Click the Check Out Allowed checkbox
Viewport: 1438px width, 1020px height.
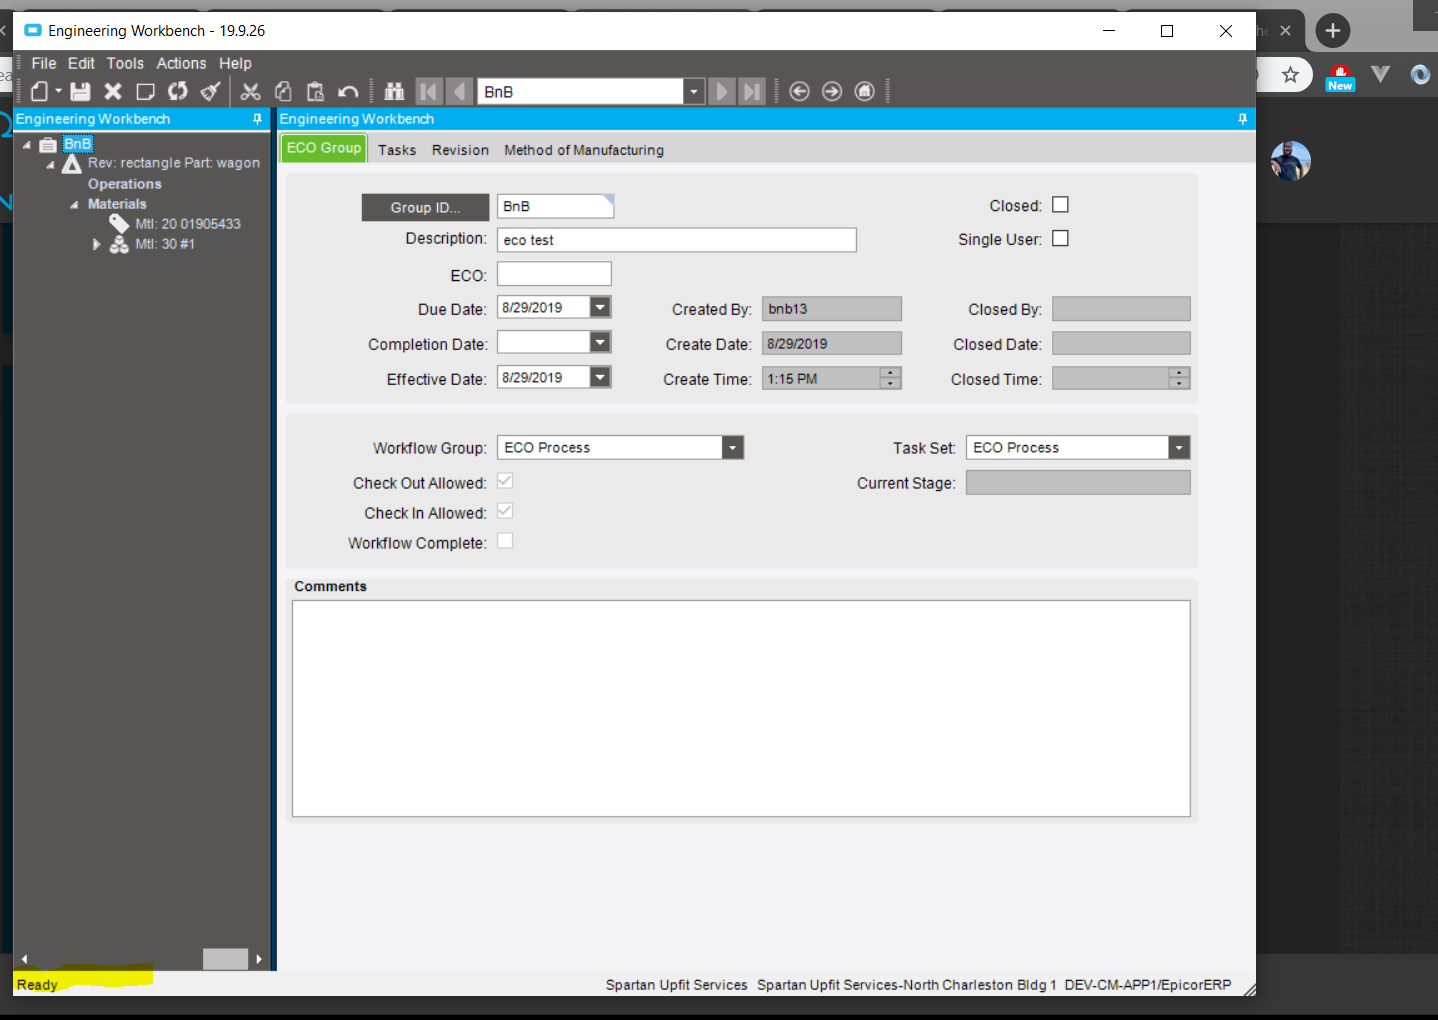505,481
